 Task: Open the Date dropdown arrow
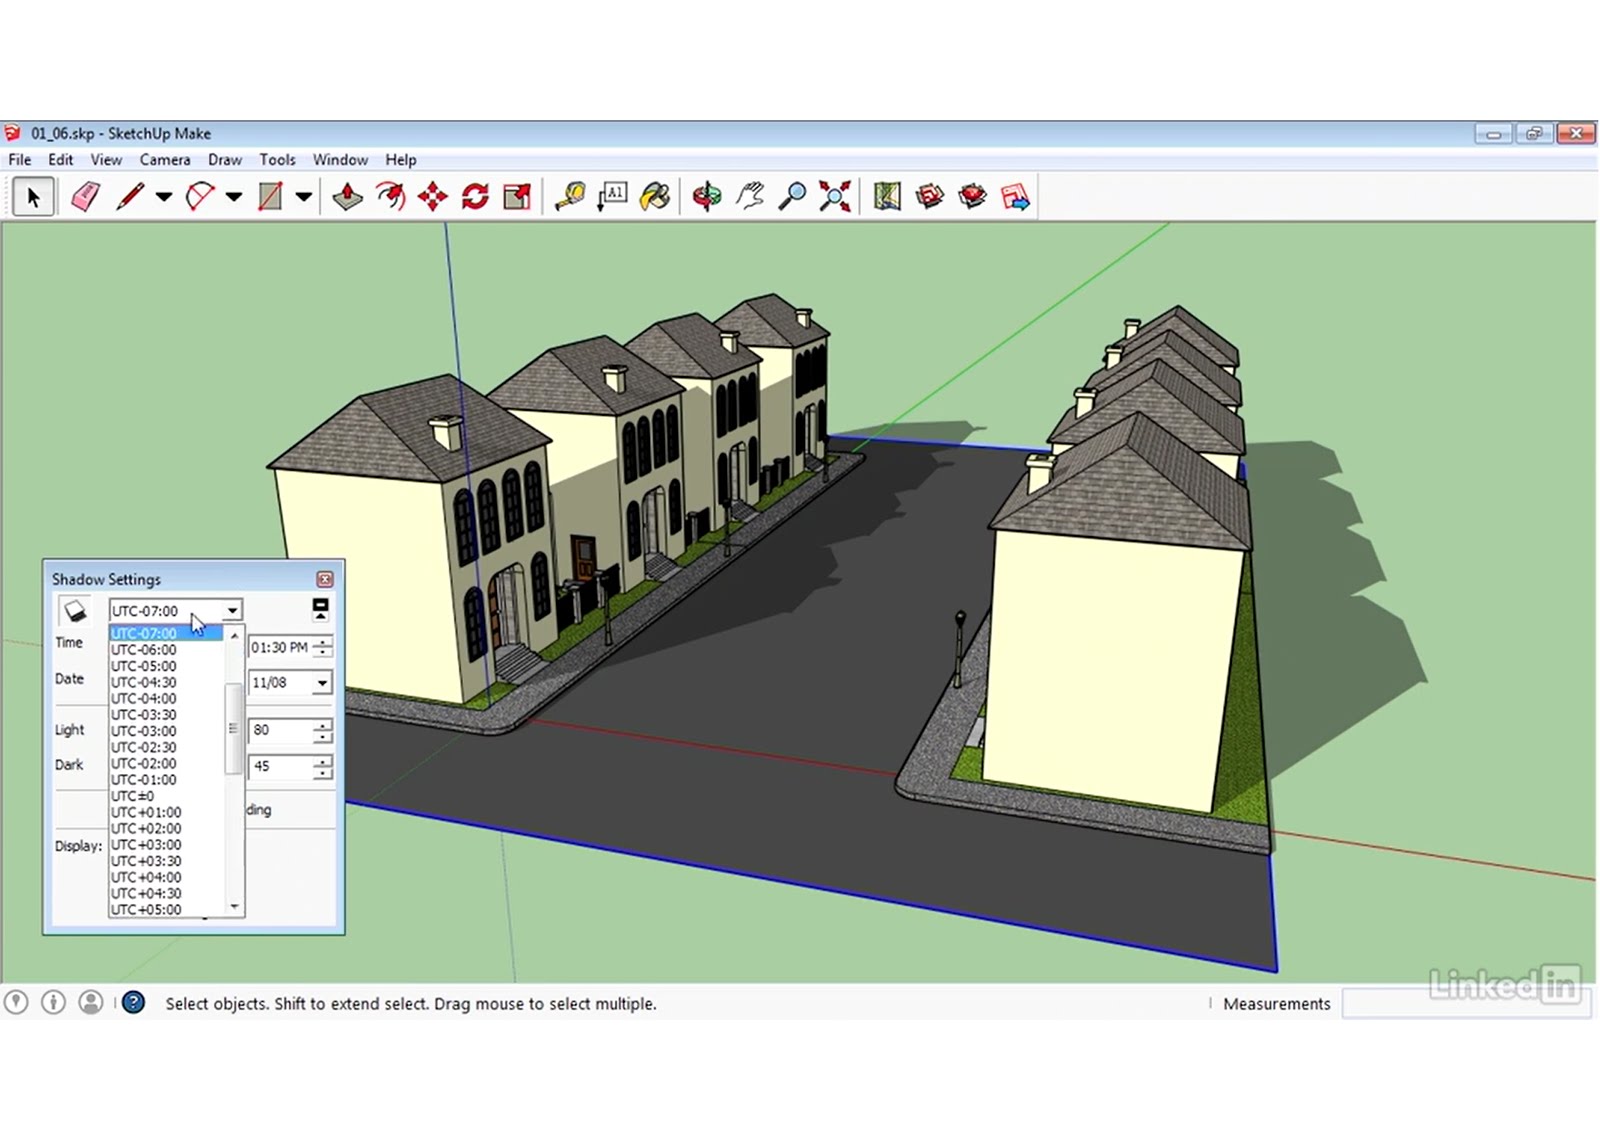322,683
